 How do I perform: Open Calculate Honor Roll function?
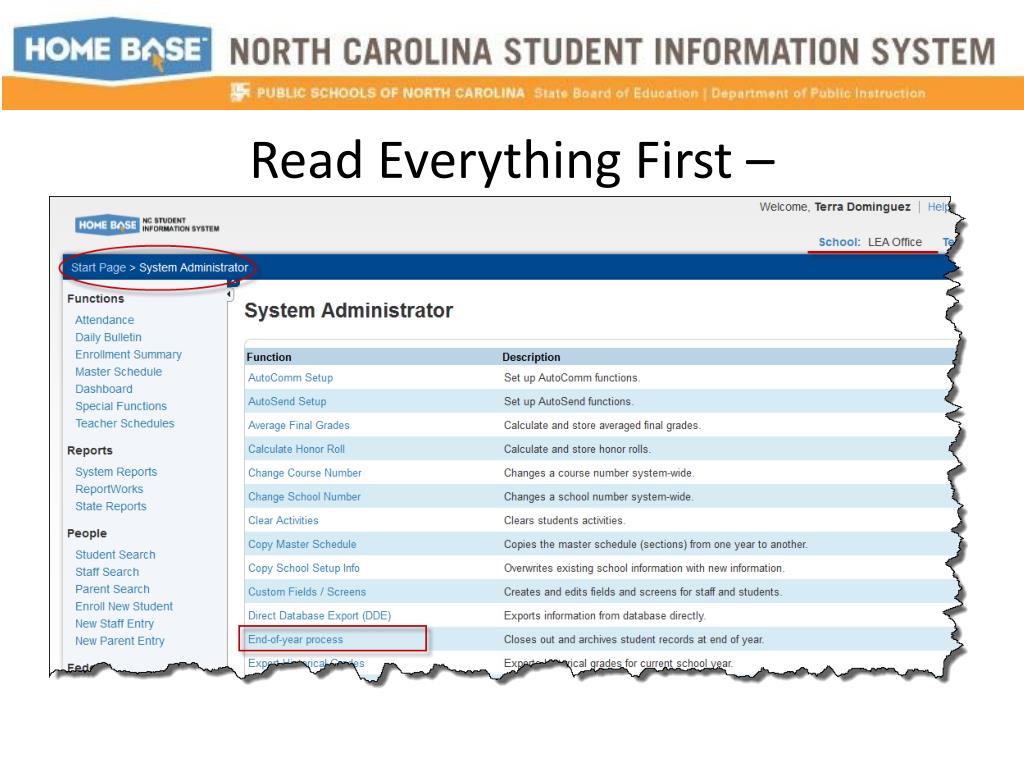296,449
